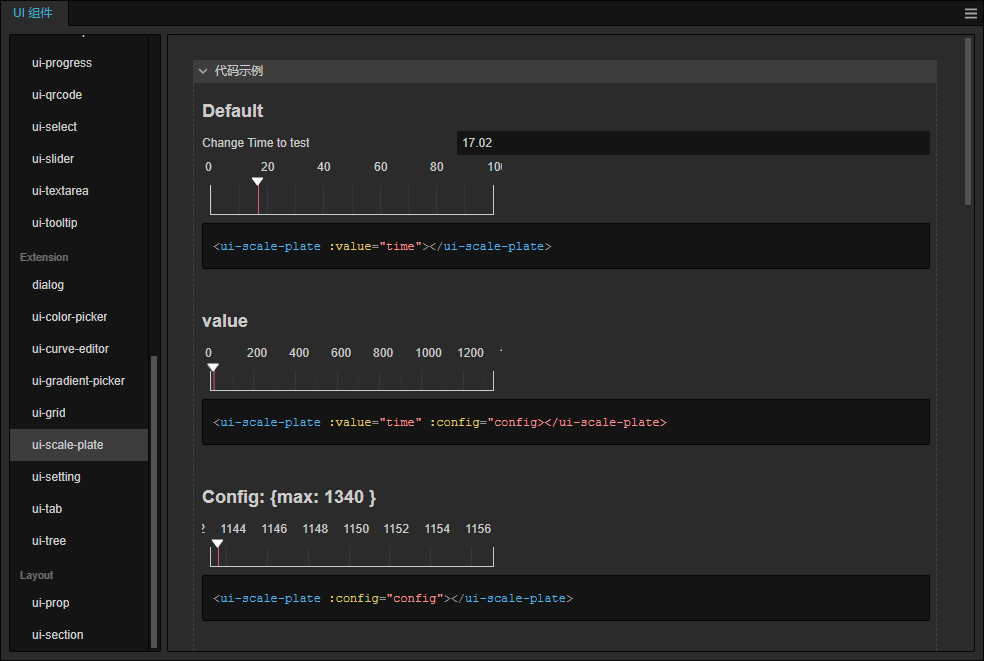Show the ui-textarea page
Image resolution: width=984 pixels, height=661 pixels.
[x=60, y=191]
